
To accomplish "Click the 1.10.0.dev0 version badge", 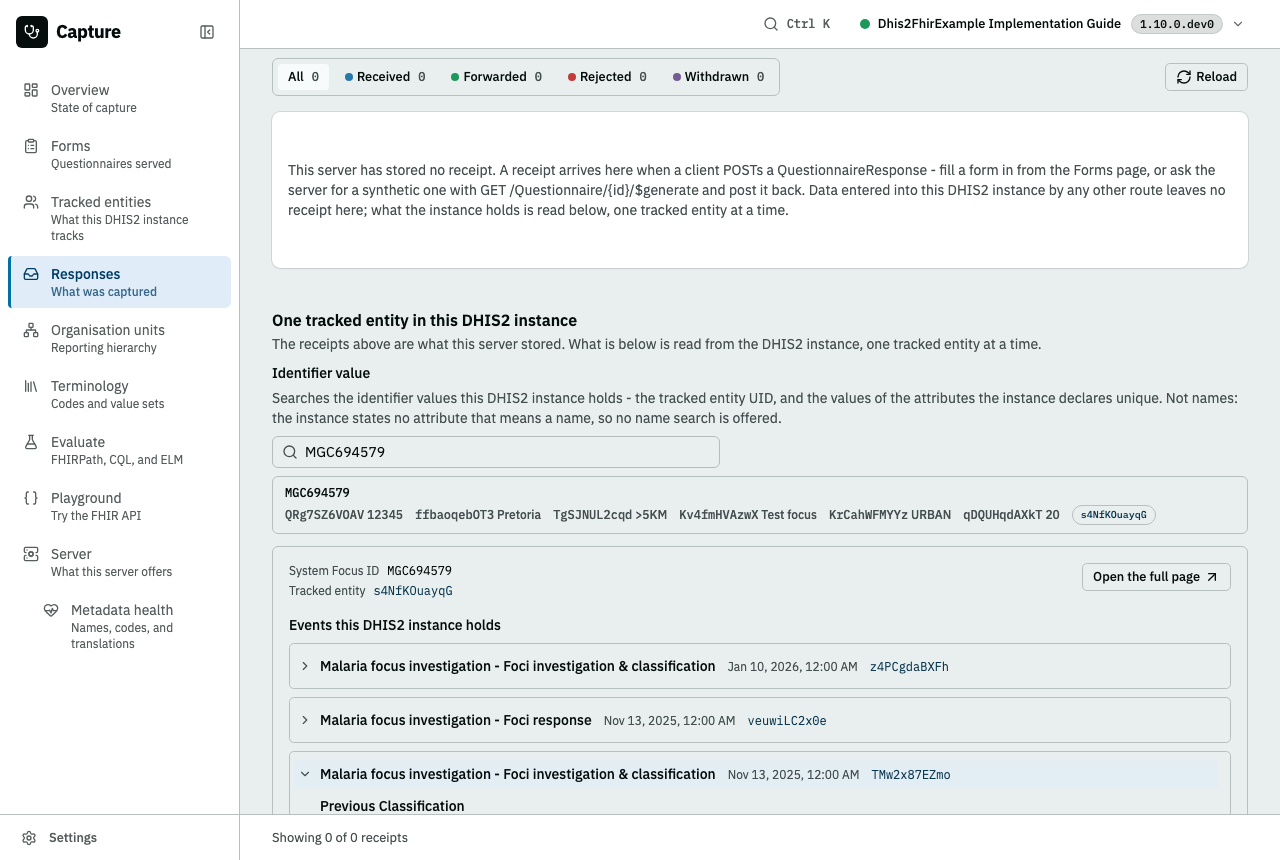I will 1177,24.
